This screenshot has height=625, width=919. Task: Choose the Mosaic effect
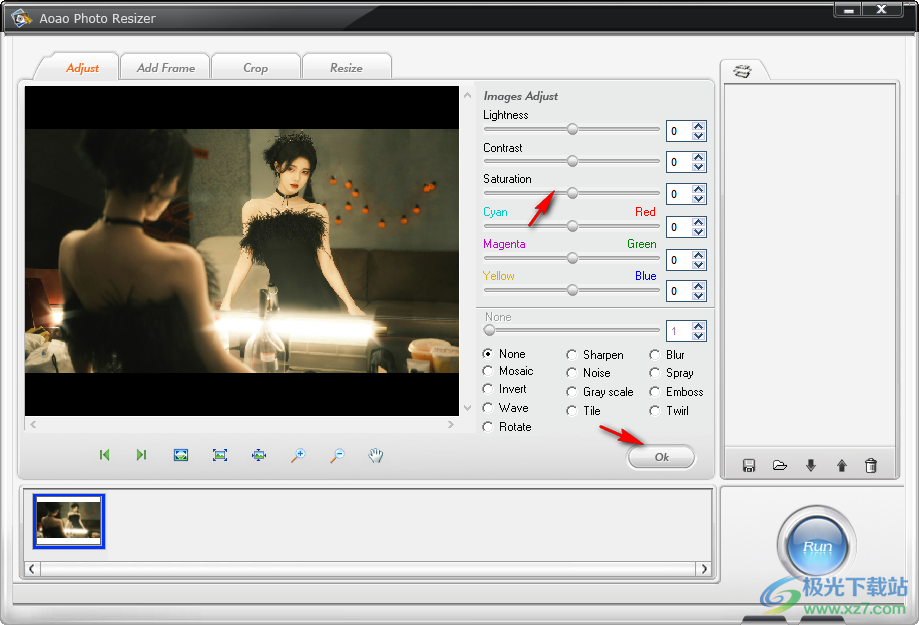tap(490, 371)
